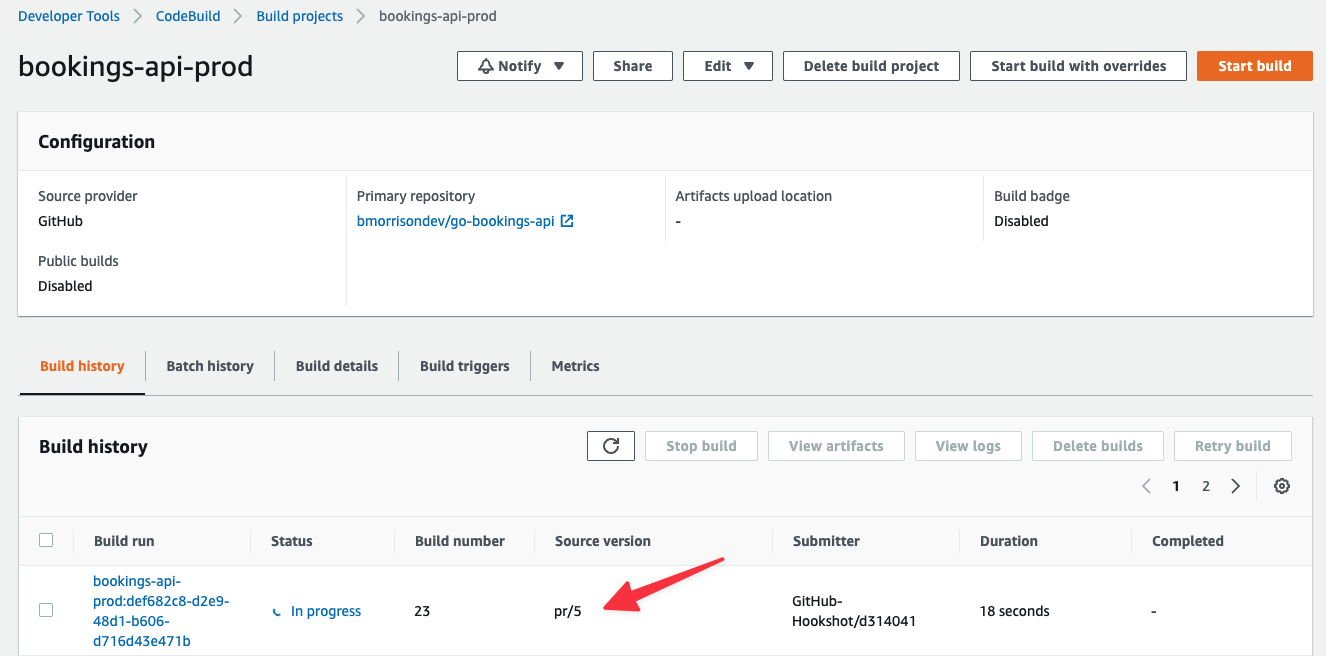Click the In progress status link

326,611
